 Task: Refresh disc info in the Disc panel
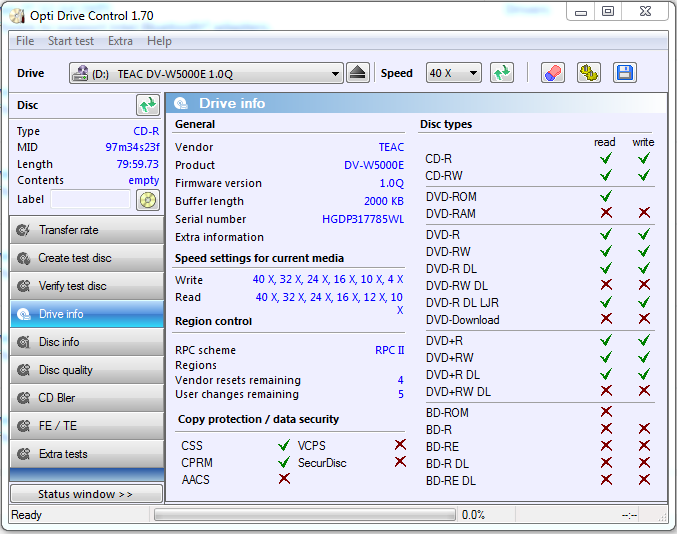pyautogui.click(x=148, y=105)
